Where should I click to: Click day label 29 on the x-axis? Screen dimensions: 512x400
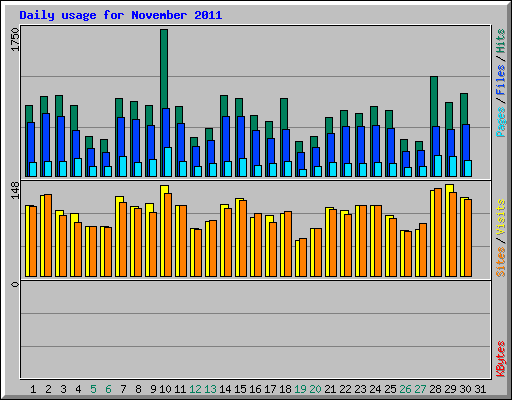[450, 389]
